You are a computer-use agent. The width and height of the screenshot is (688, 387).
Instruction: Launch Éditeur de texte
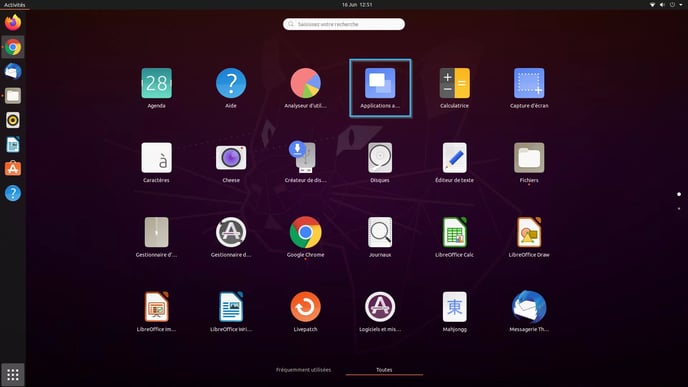pos(455,158)
